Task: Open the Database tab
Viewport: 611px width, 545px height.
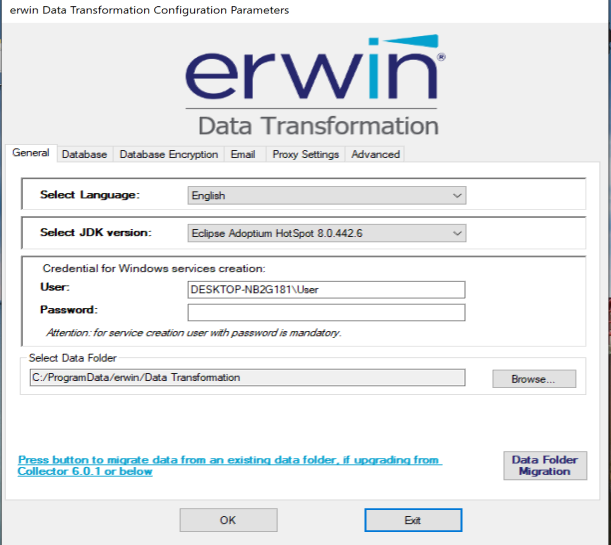Action: (x=85, y=154)
